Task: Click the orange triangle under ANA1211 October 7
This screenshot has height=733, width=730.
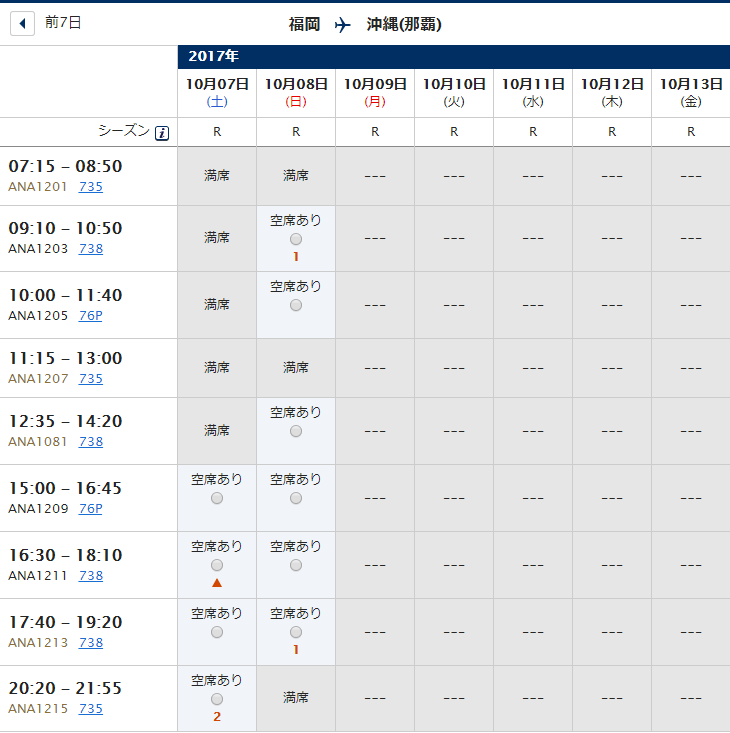Action: (x=217, y=583)
